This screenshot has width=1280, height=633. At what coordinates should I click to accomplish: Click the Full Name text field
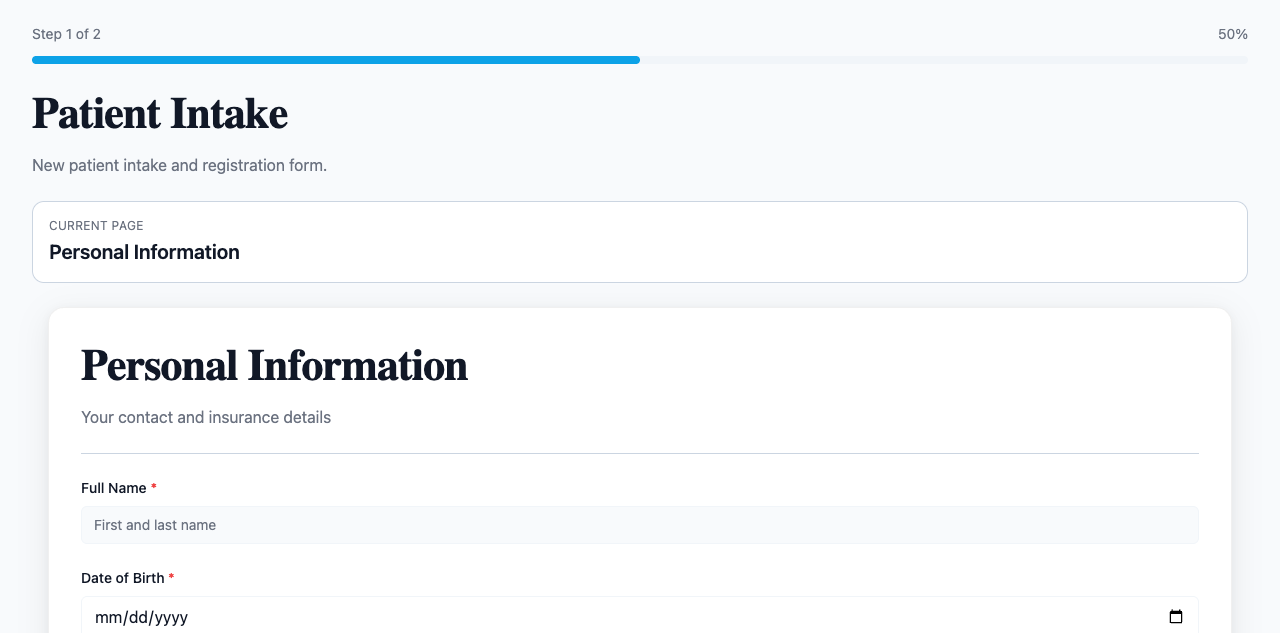tap(640, 525)
